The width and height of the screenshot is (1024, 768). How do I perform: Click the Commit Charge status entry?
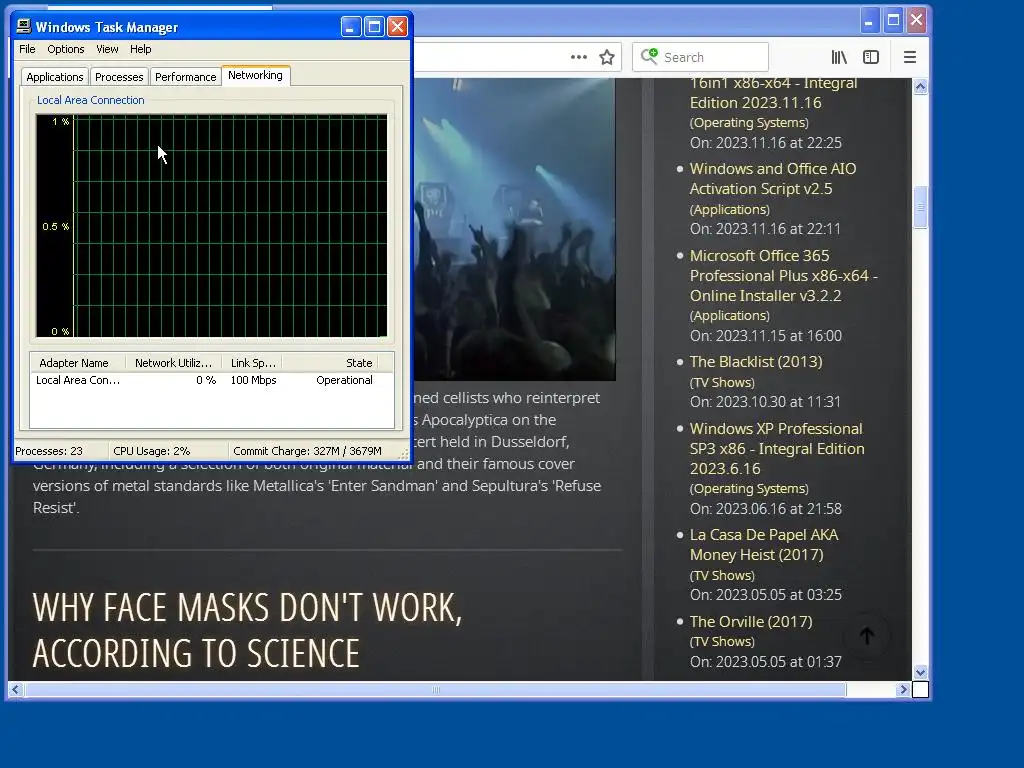coord(307,451)
